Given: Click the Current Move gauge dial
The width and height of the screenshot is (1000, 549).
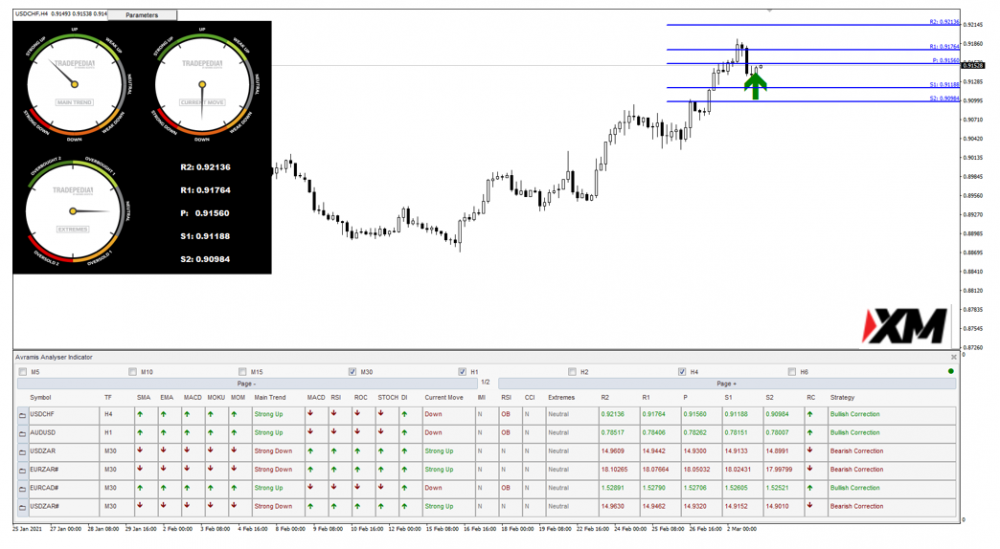Looking at the screenshot, I should [x=202, y=84].
